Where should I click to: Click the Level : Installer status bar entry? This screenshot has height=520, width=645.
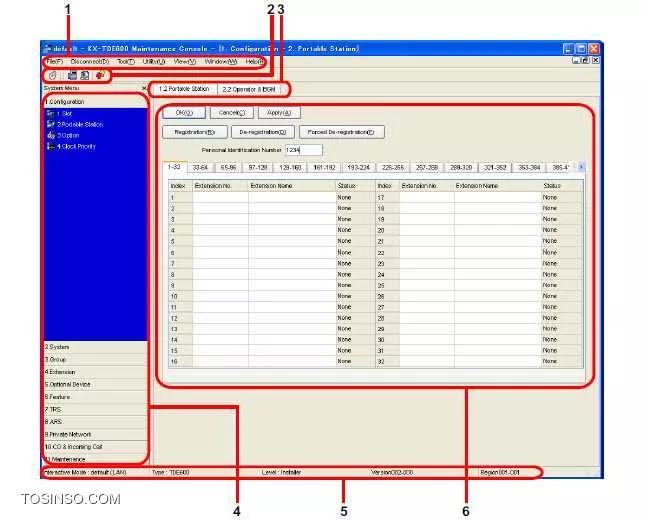[x=281, y=472]
